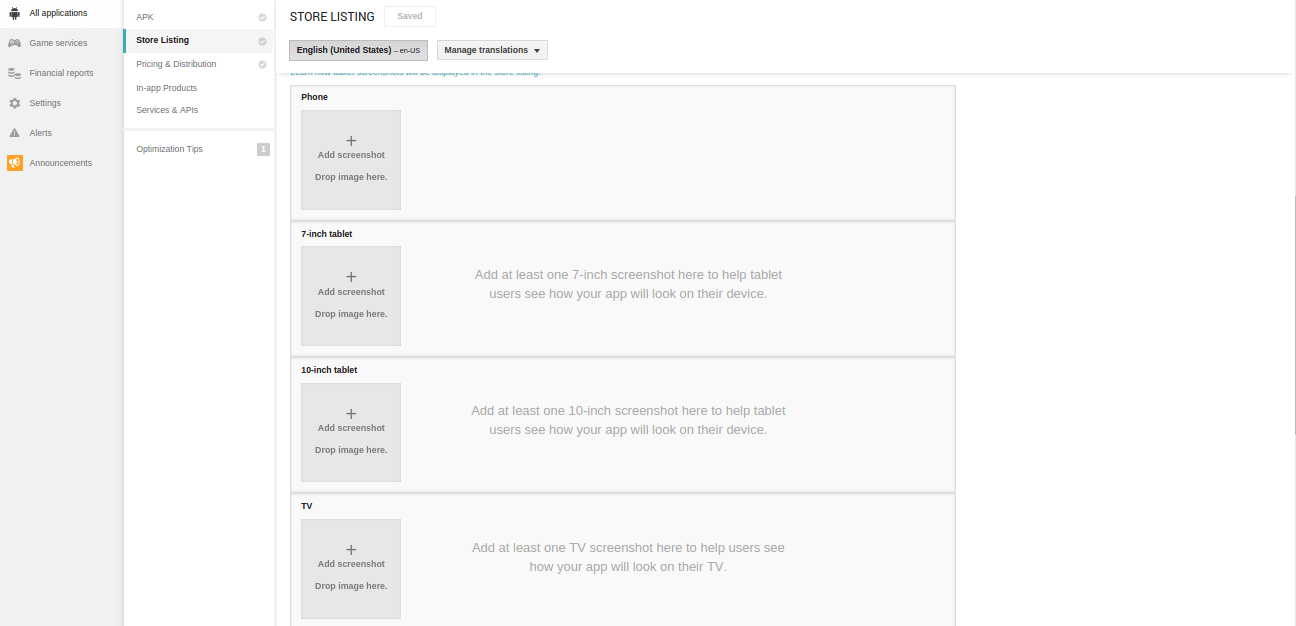
Task: Click the orange Announcements megaphone icon
Action: (14, 163)
